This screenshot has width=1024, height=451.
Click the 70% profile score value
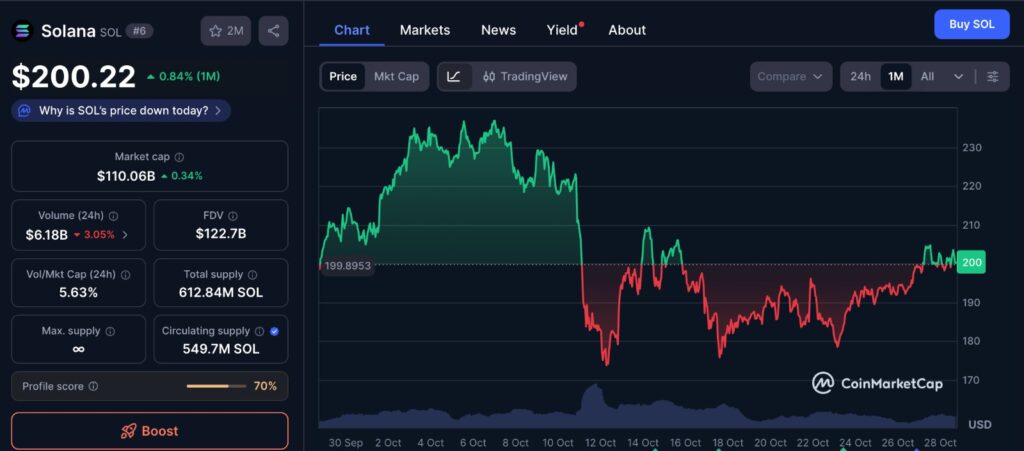[265, 386]
